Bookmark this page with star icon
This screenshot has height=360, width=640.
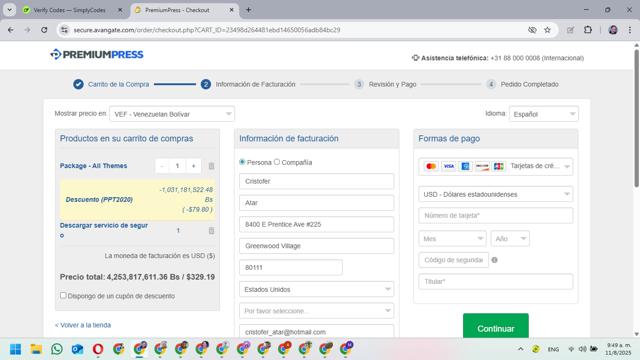(547, 30)
